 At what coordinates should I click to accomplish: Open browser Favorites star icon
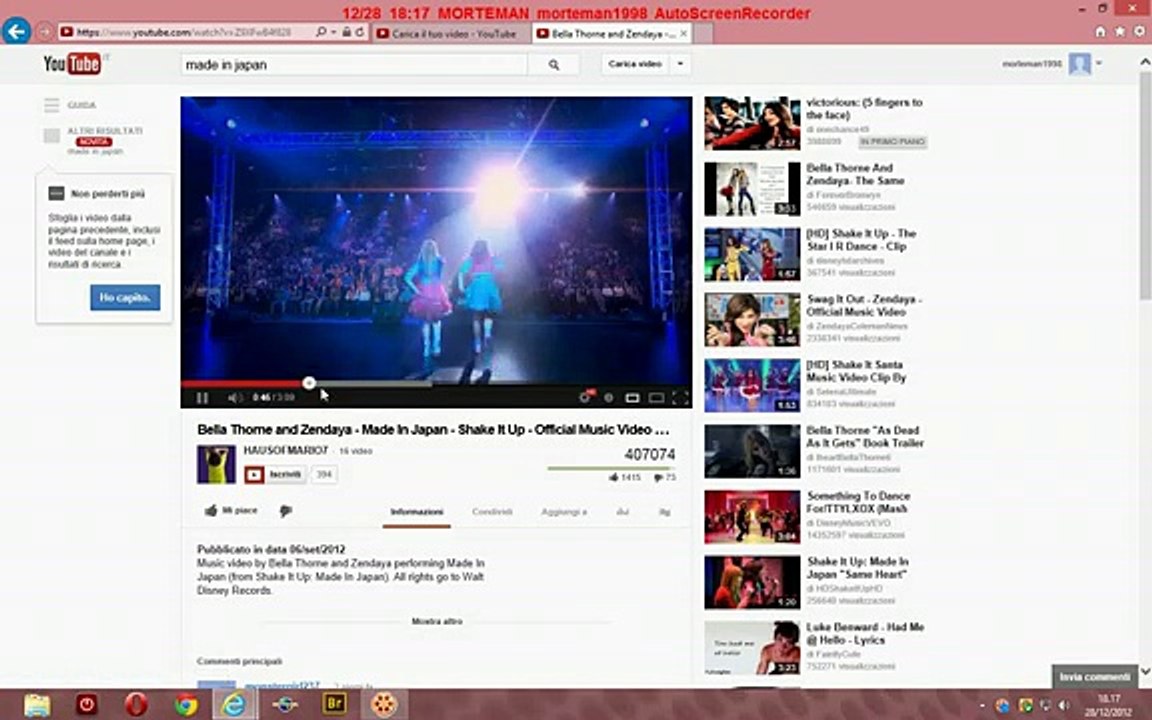click(x=1120, y=32)
